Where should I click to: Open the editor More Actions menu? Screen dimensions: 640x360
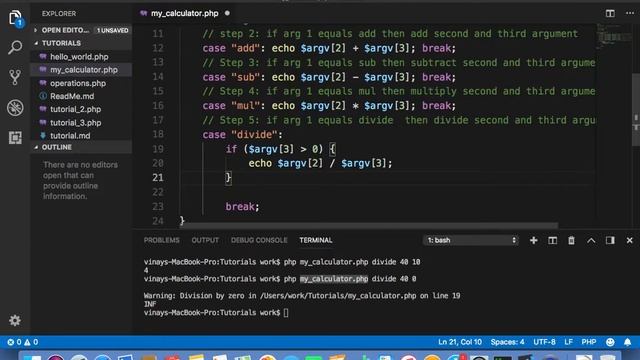tap(630, 13)
